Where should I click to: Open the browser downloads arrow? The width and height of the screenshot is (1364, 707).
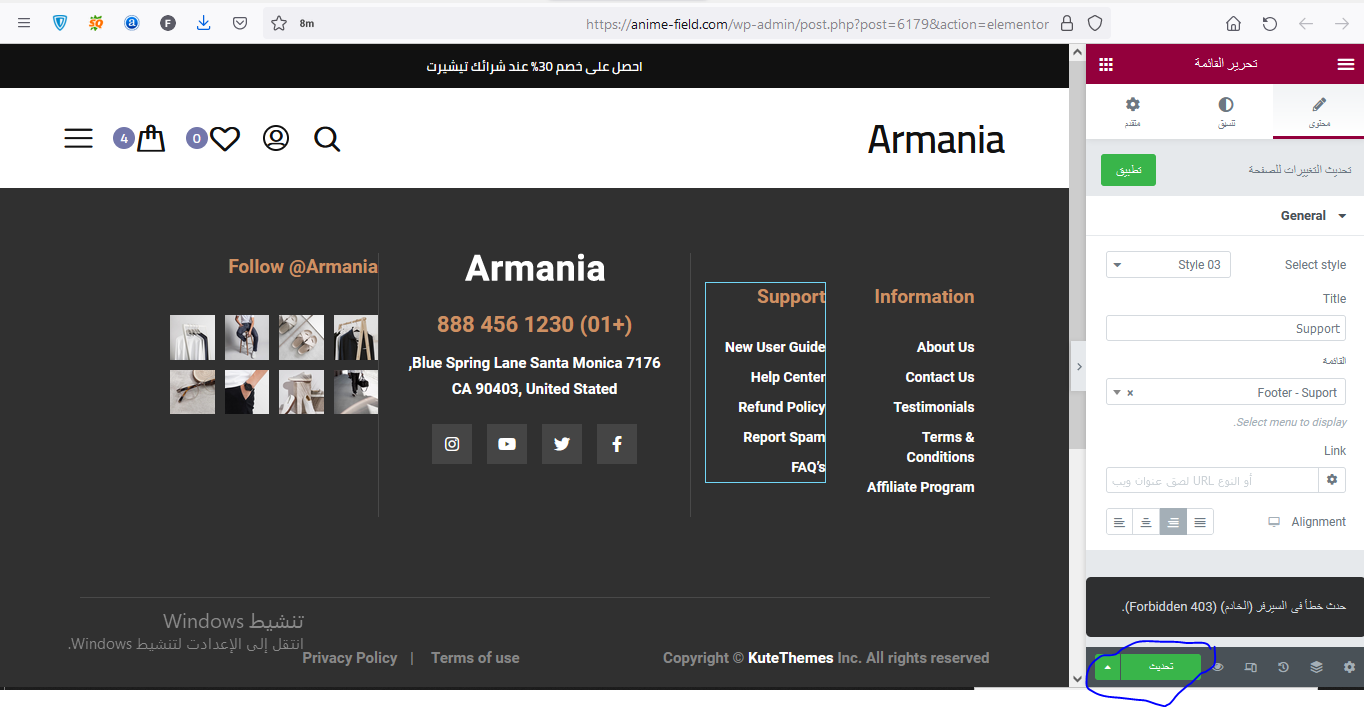tap(204, 23)
